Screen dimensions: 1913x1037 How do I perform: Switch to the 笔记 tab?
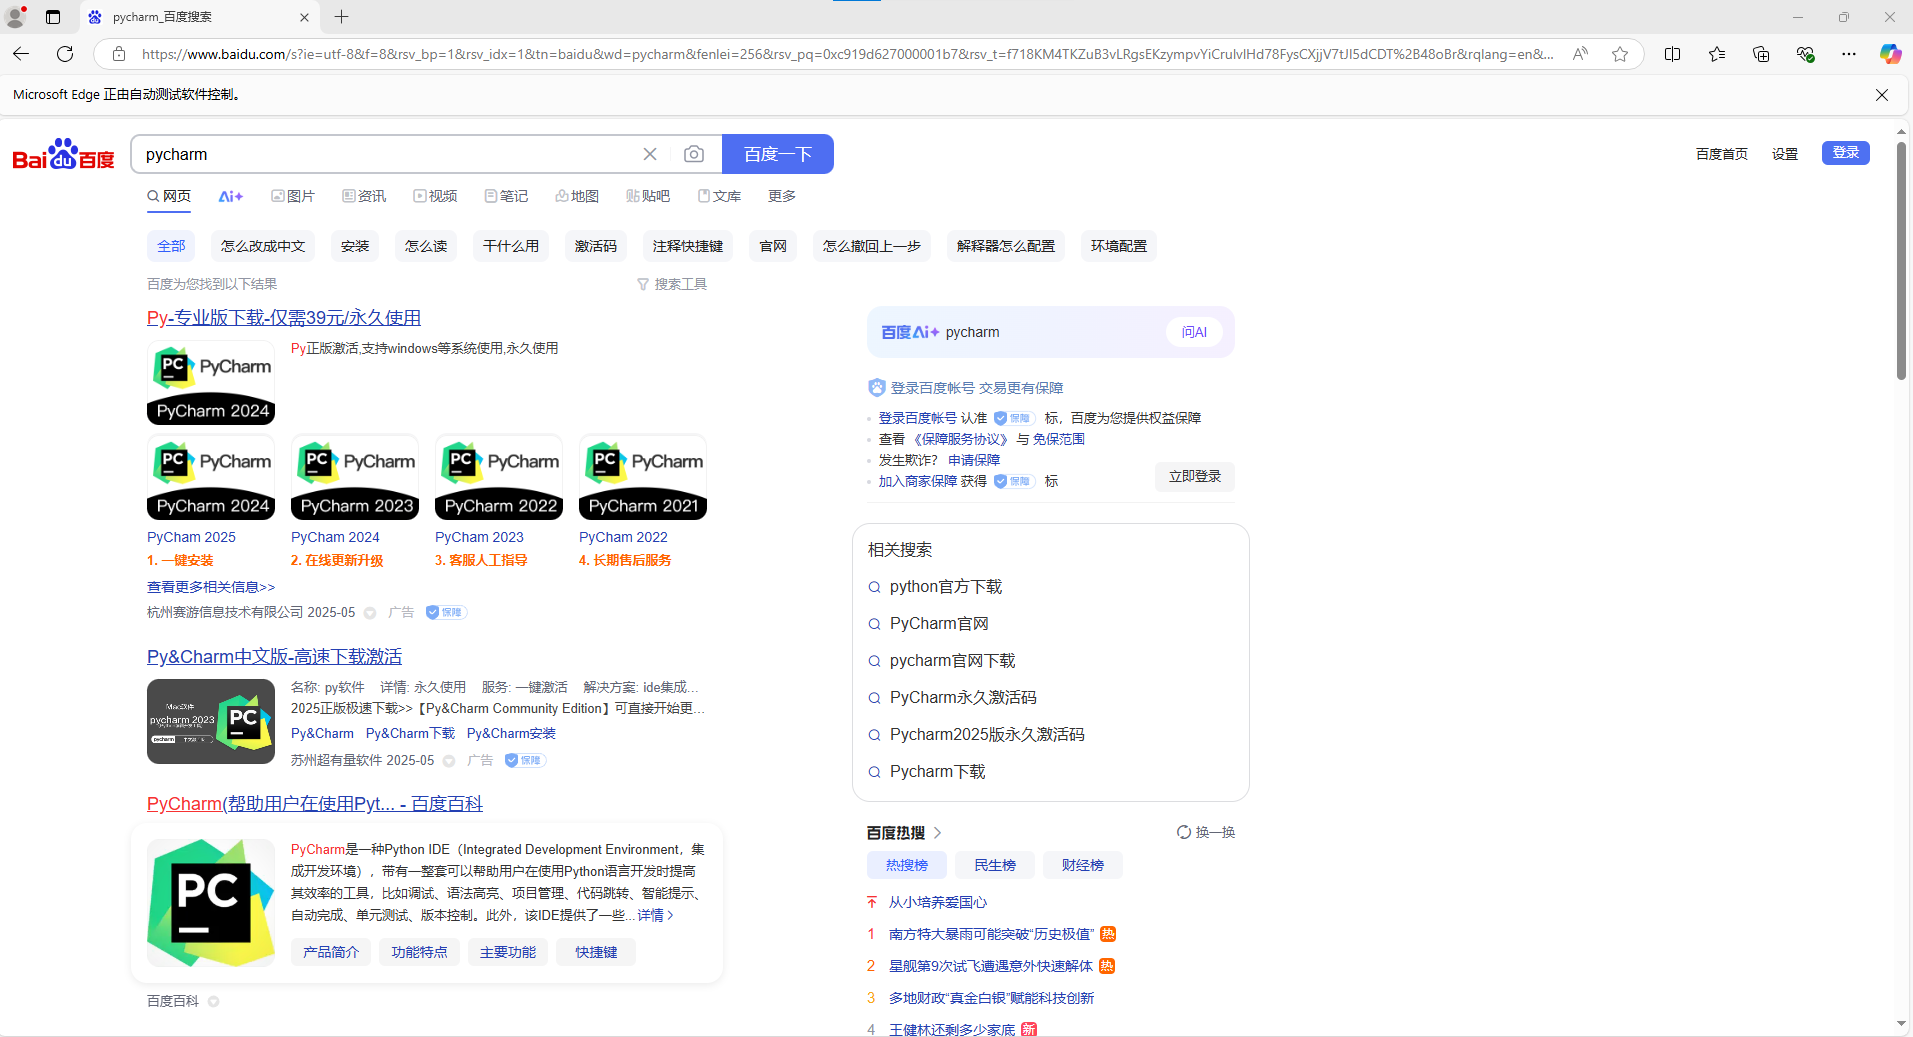click(x=506, y=197)
